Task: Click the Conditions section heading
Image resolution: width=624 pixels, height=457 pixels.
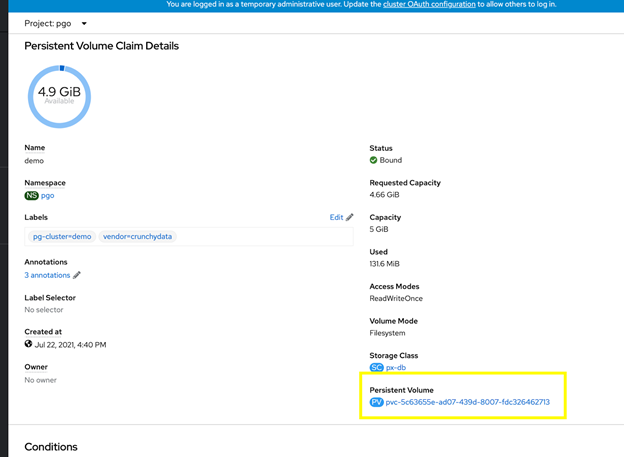Action: [x=50, y=446]
